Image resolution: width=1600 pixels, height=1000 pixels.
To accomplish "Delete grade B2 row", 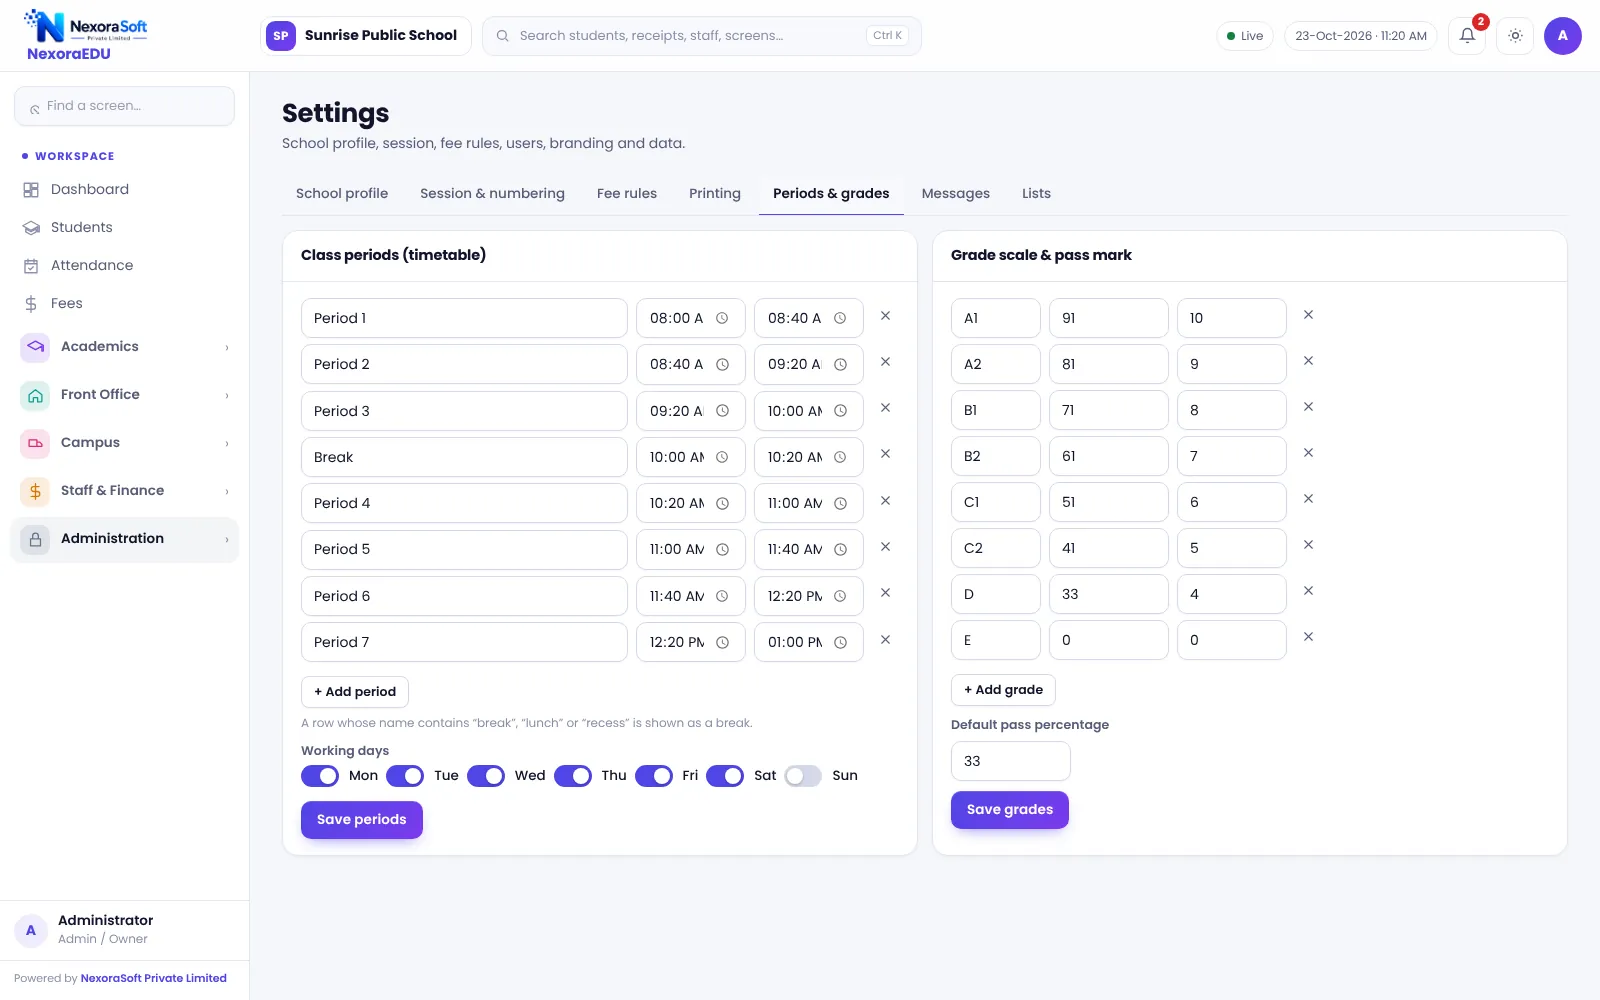I will click(x=1308, y=453).
